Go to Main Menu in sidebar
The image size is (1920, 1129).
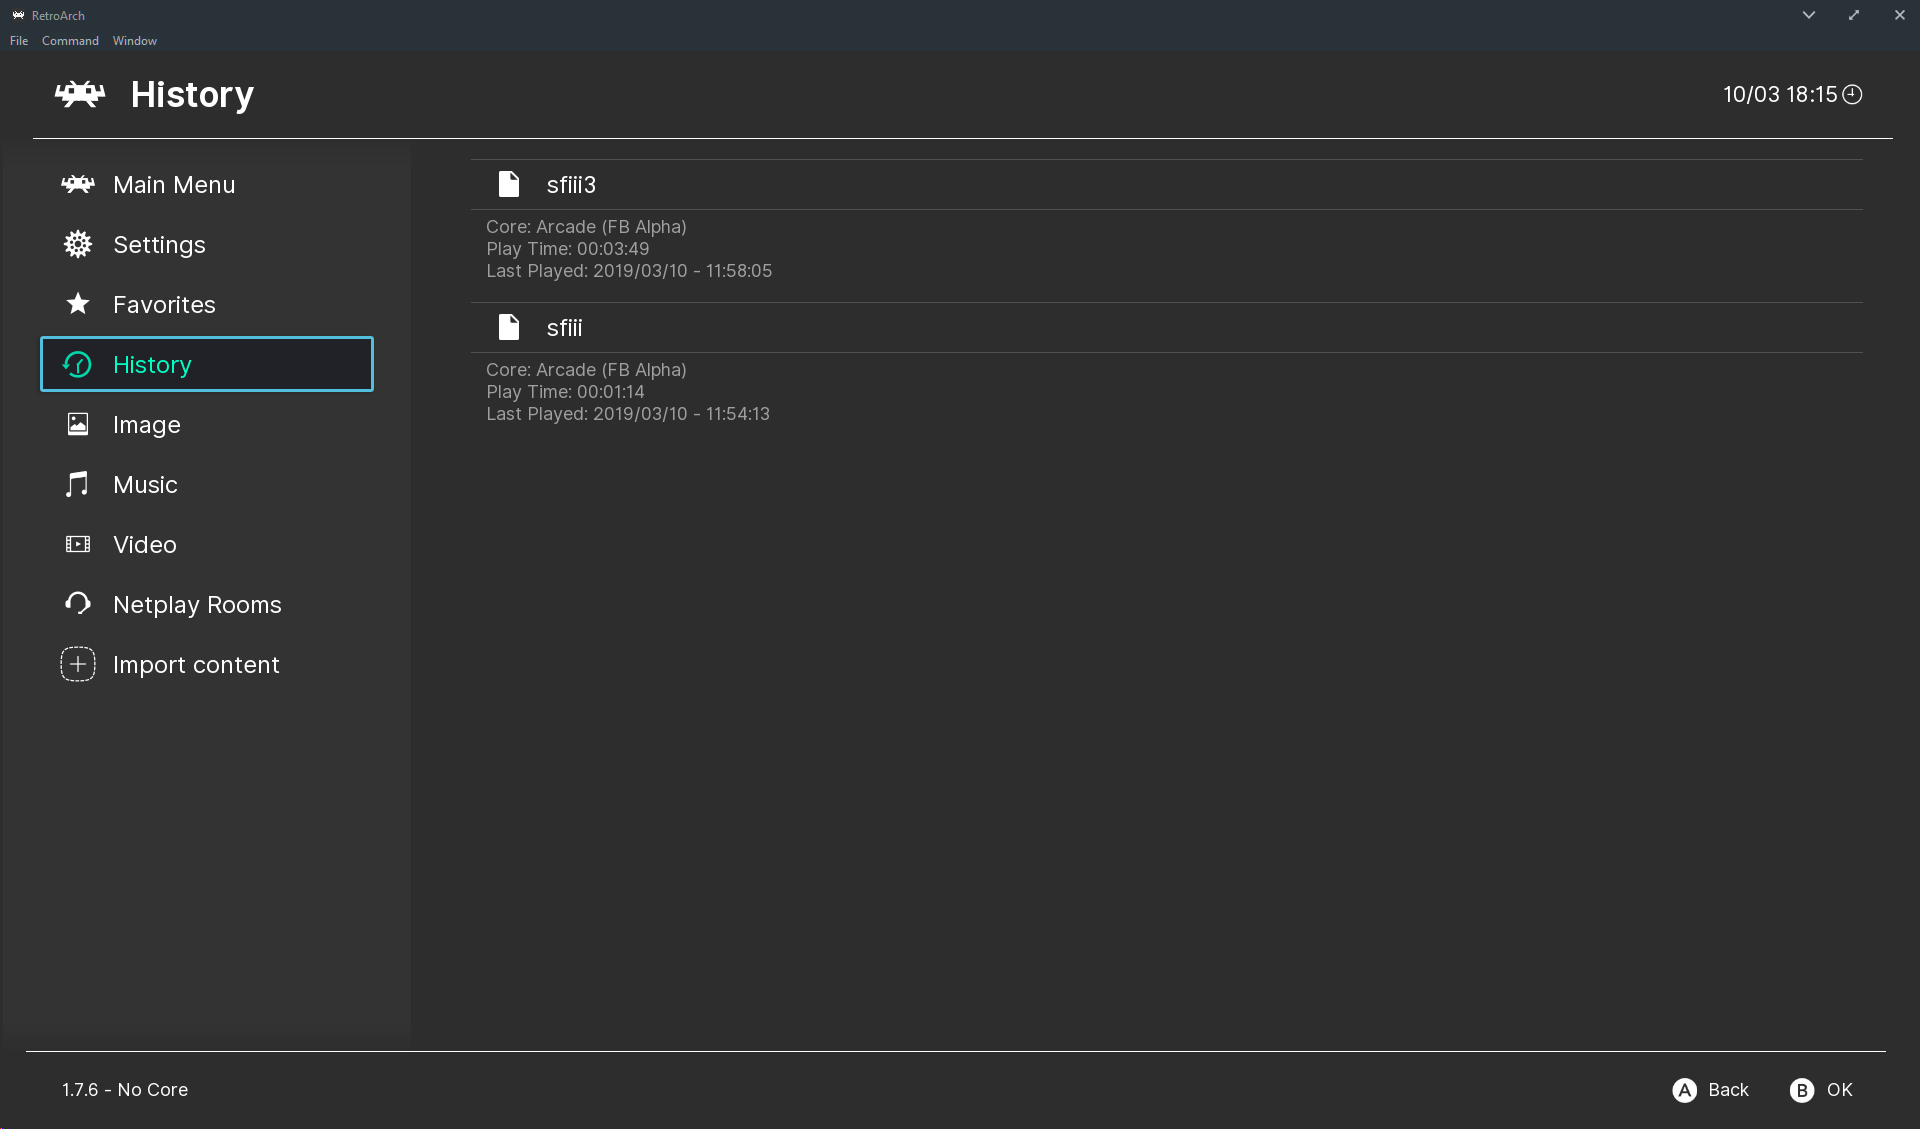coord(174,185)
